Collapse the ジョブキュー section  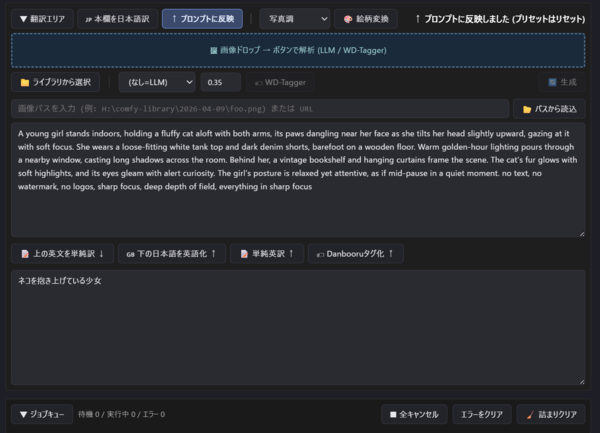pos(42,414)
